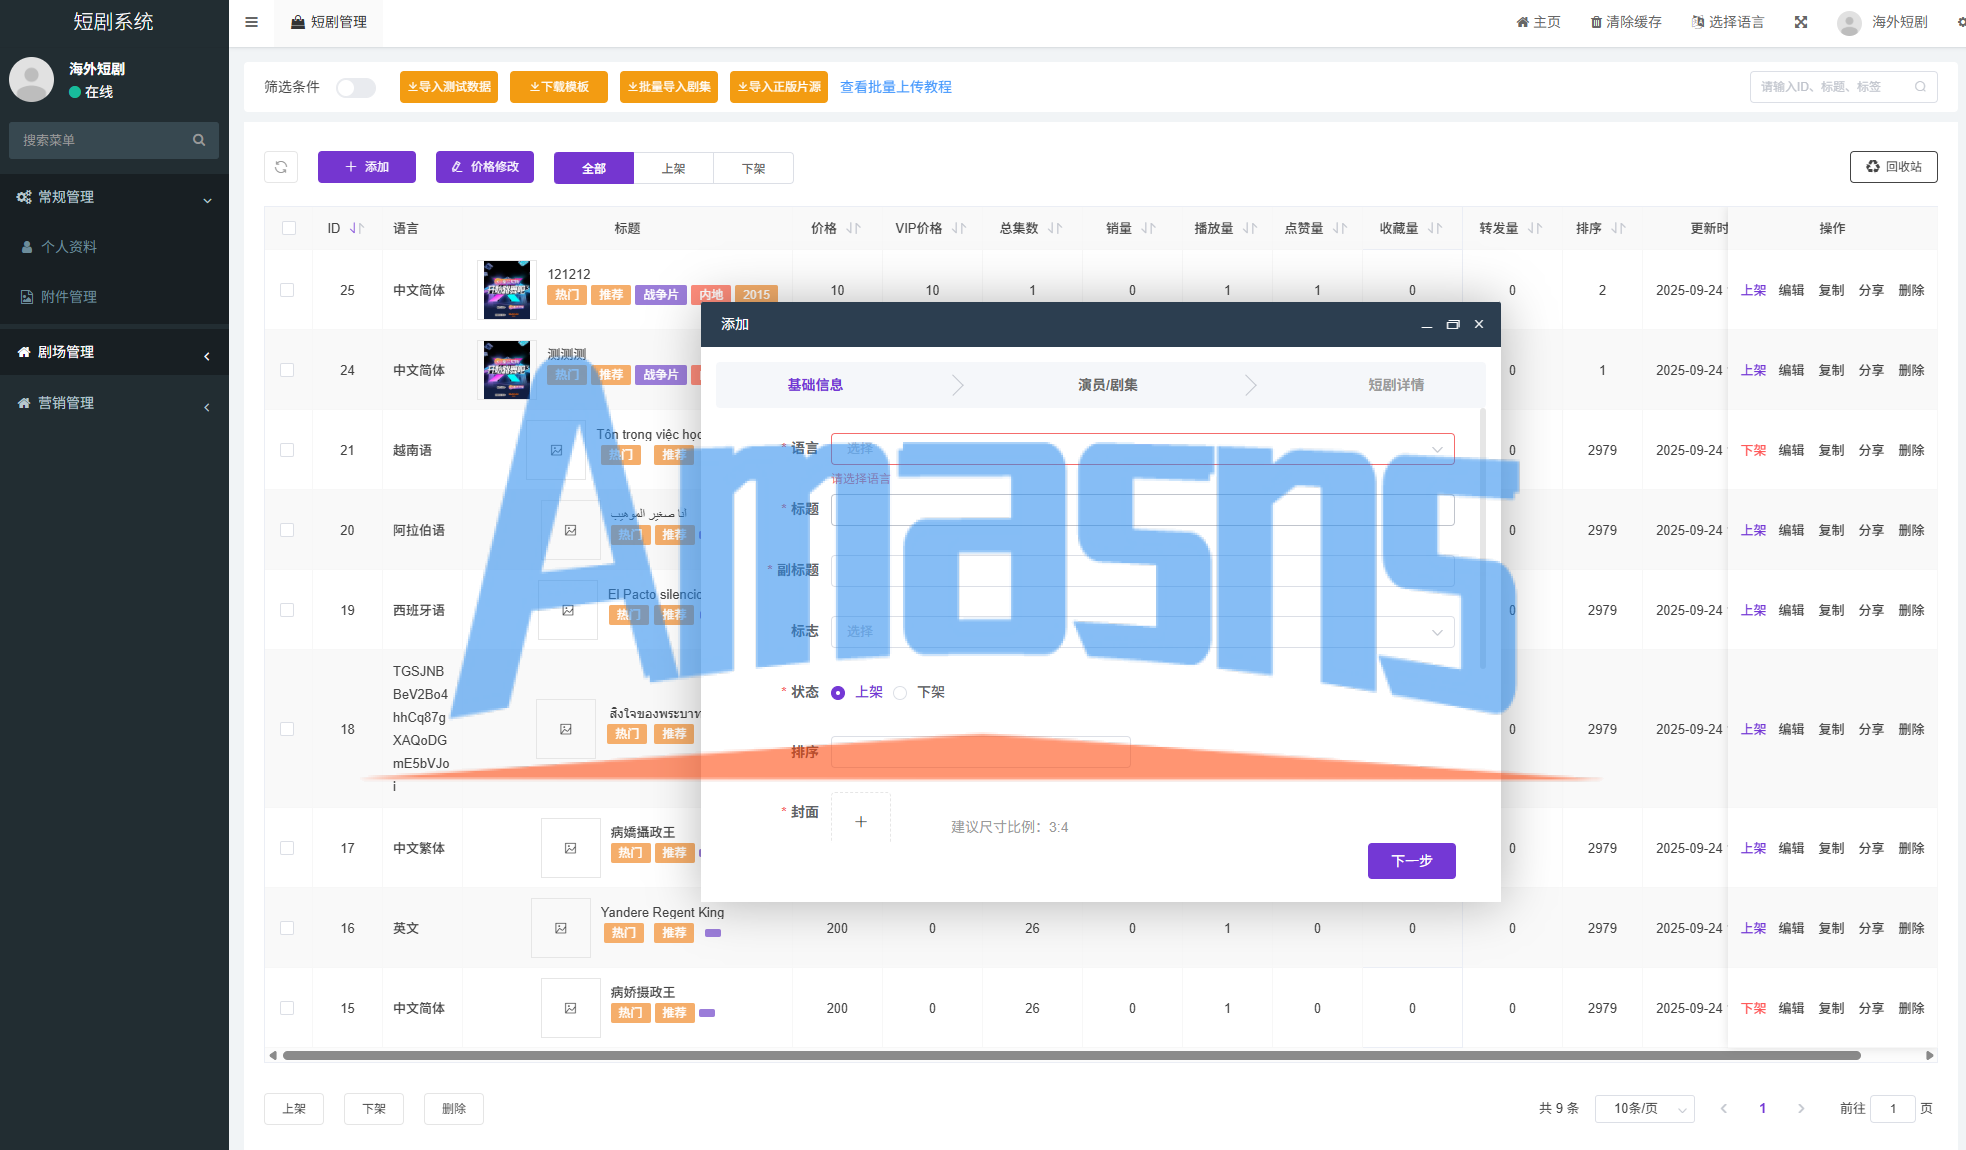Click the sidebar menu search icon
Image resolution: width=1966 pixels, height=1150 pixels.
pyautogui.click(x=199, y=140)
